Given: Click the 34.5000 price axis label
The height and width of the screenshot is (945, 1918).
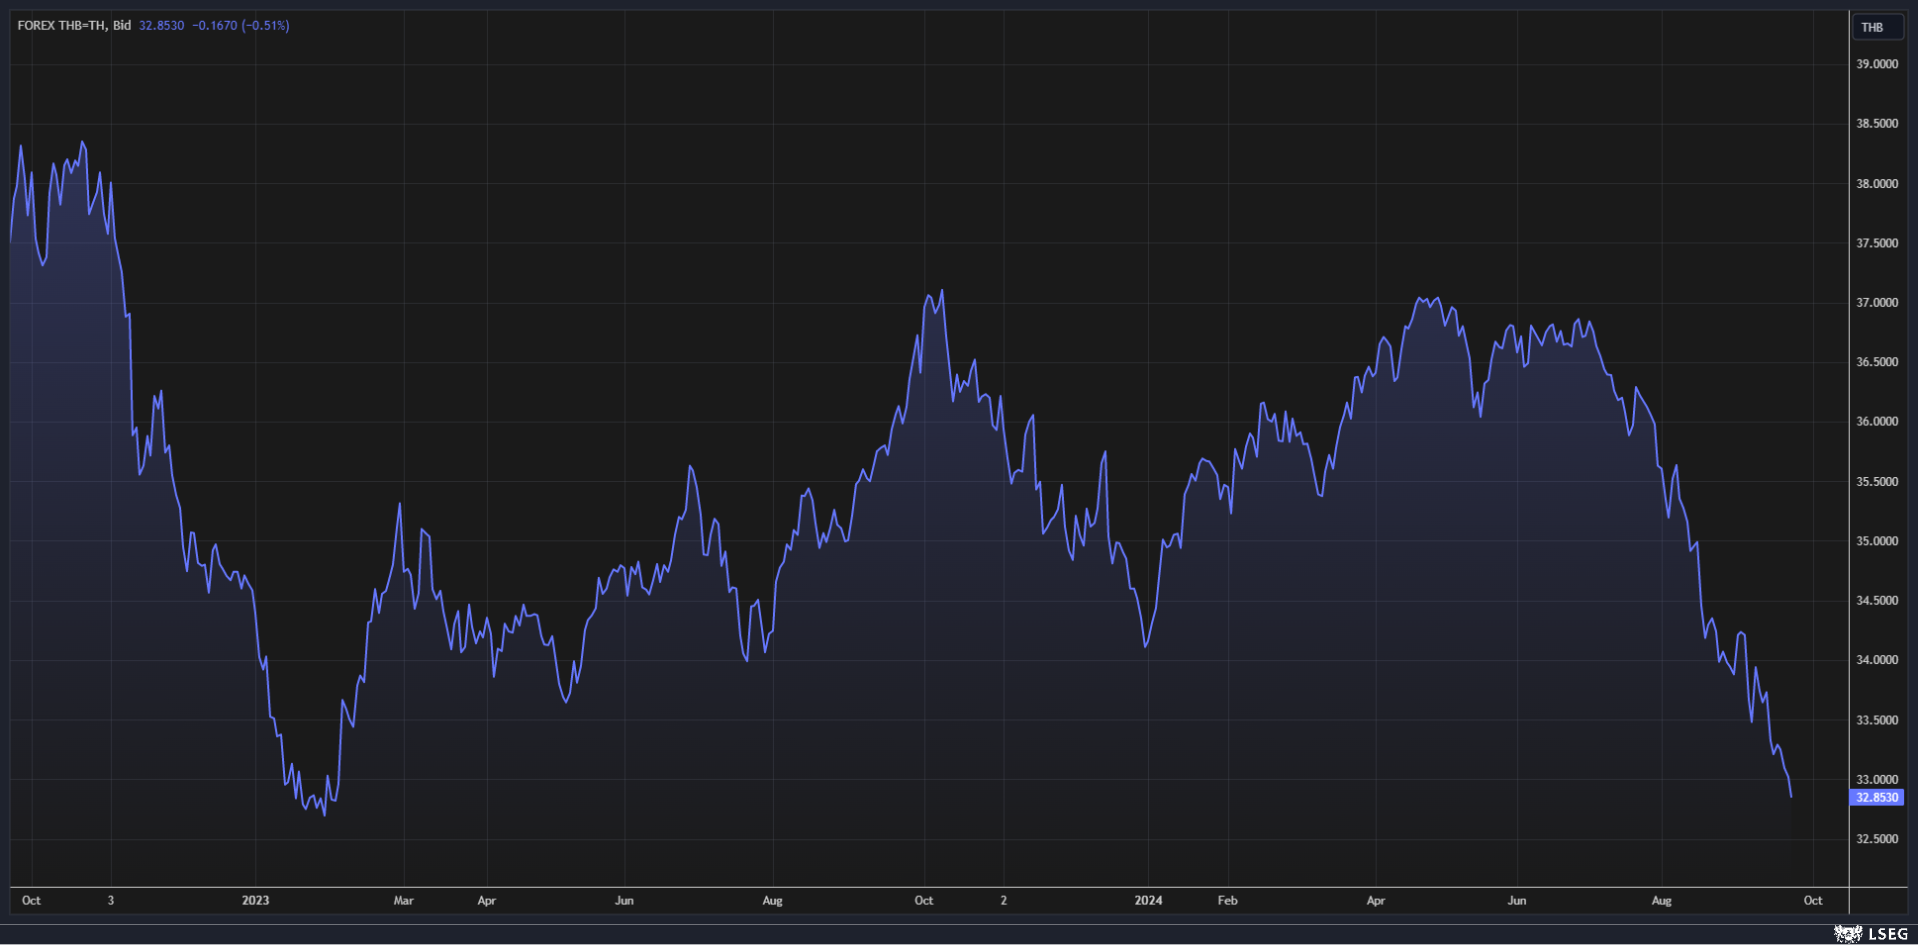Looking at the screenshot, I should [1876, 601].
